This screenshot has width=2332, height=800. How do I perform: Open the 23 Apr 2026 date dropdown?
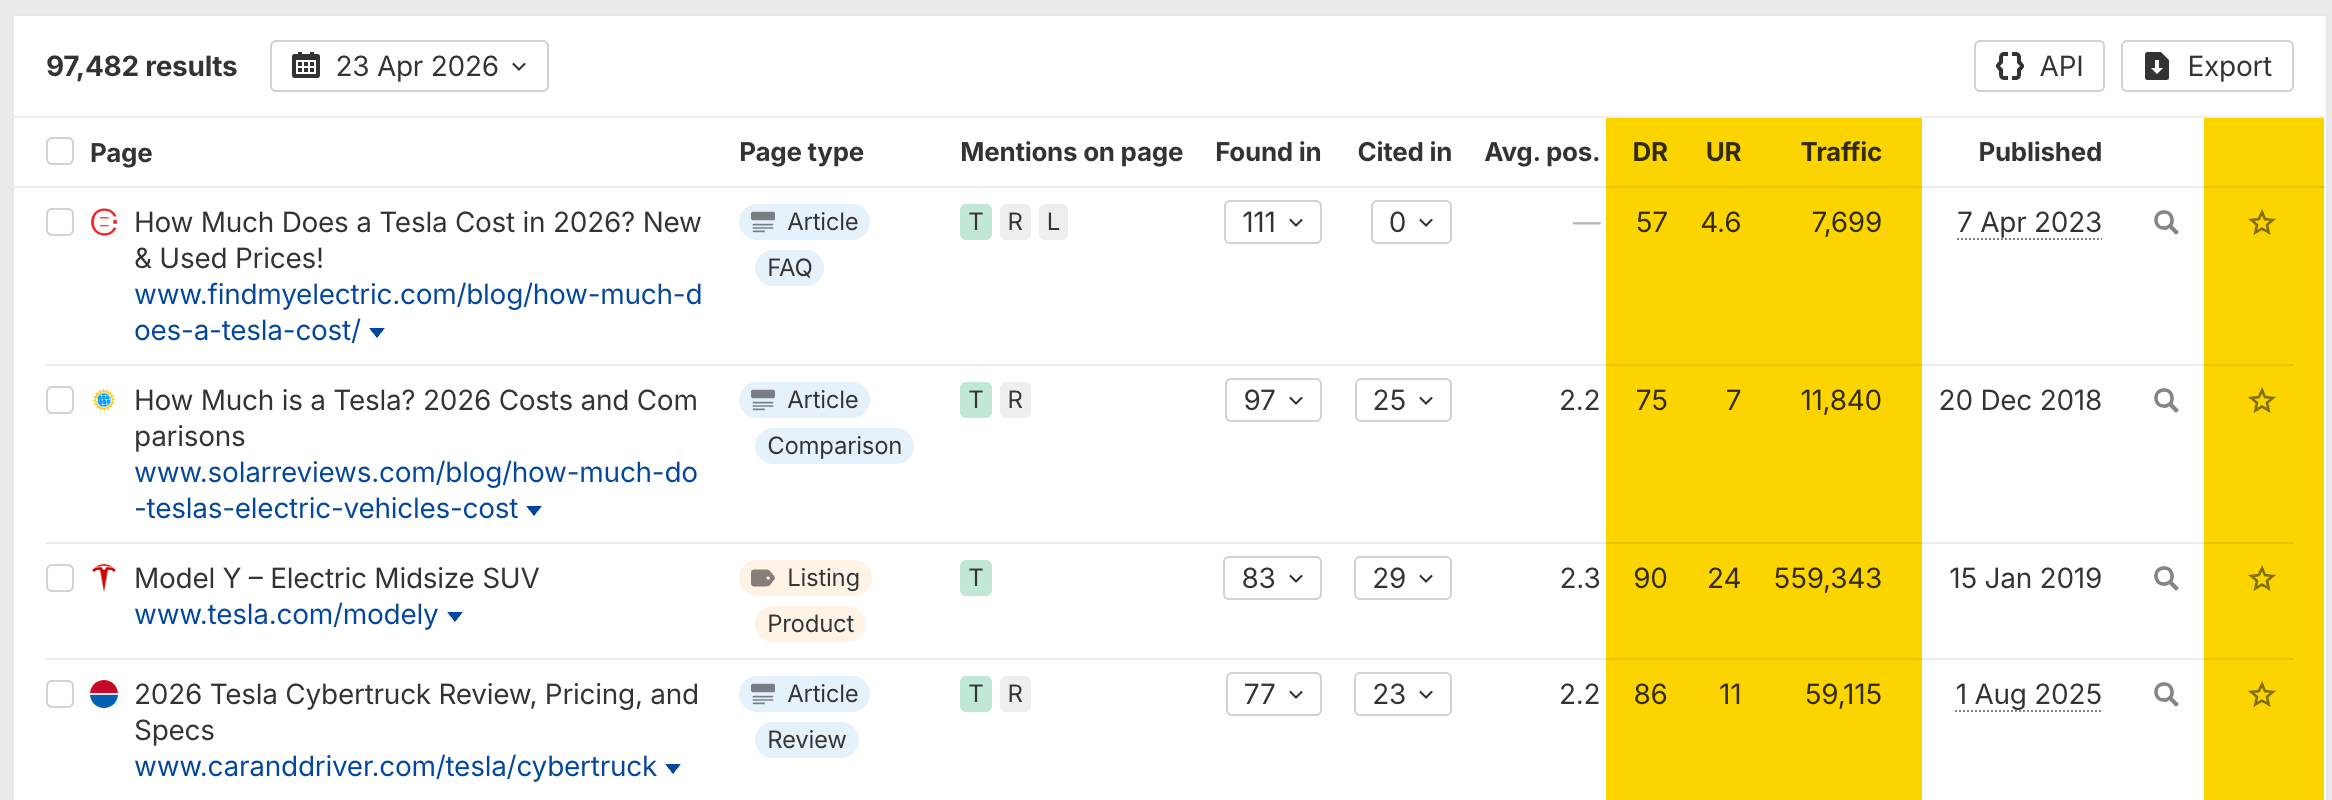pos(409,66)
